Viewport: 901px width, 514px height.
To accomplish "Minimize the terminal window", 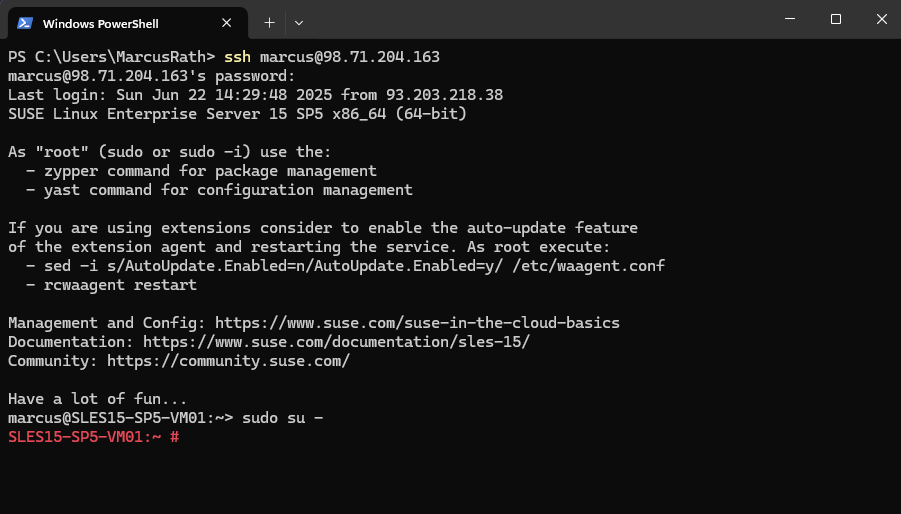I will point(790,19).
